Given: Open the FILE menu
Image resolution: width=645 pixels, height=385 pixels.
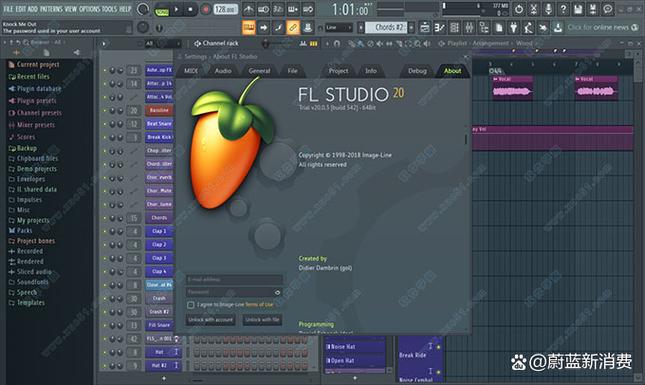Looking at the screenshot, I should 8,9.
